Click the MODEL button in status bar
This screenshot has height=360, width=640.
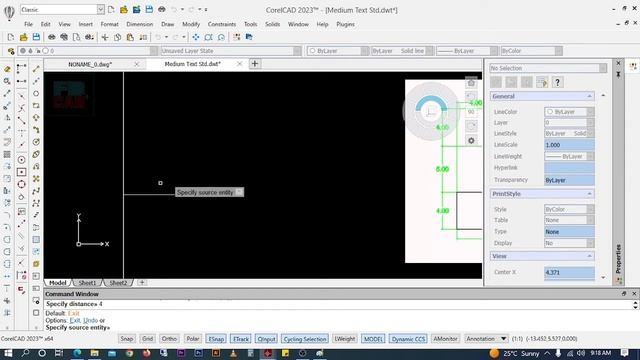(x=373, y=339)
